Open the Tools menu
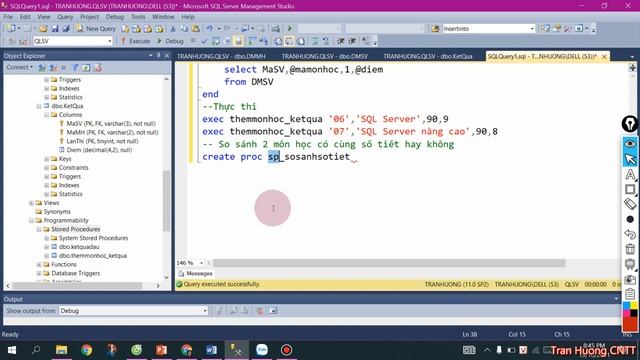Screen dimensions: 640x360 (x=138, y=17)
